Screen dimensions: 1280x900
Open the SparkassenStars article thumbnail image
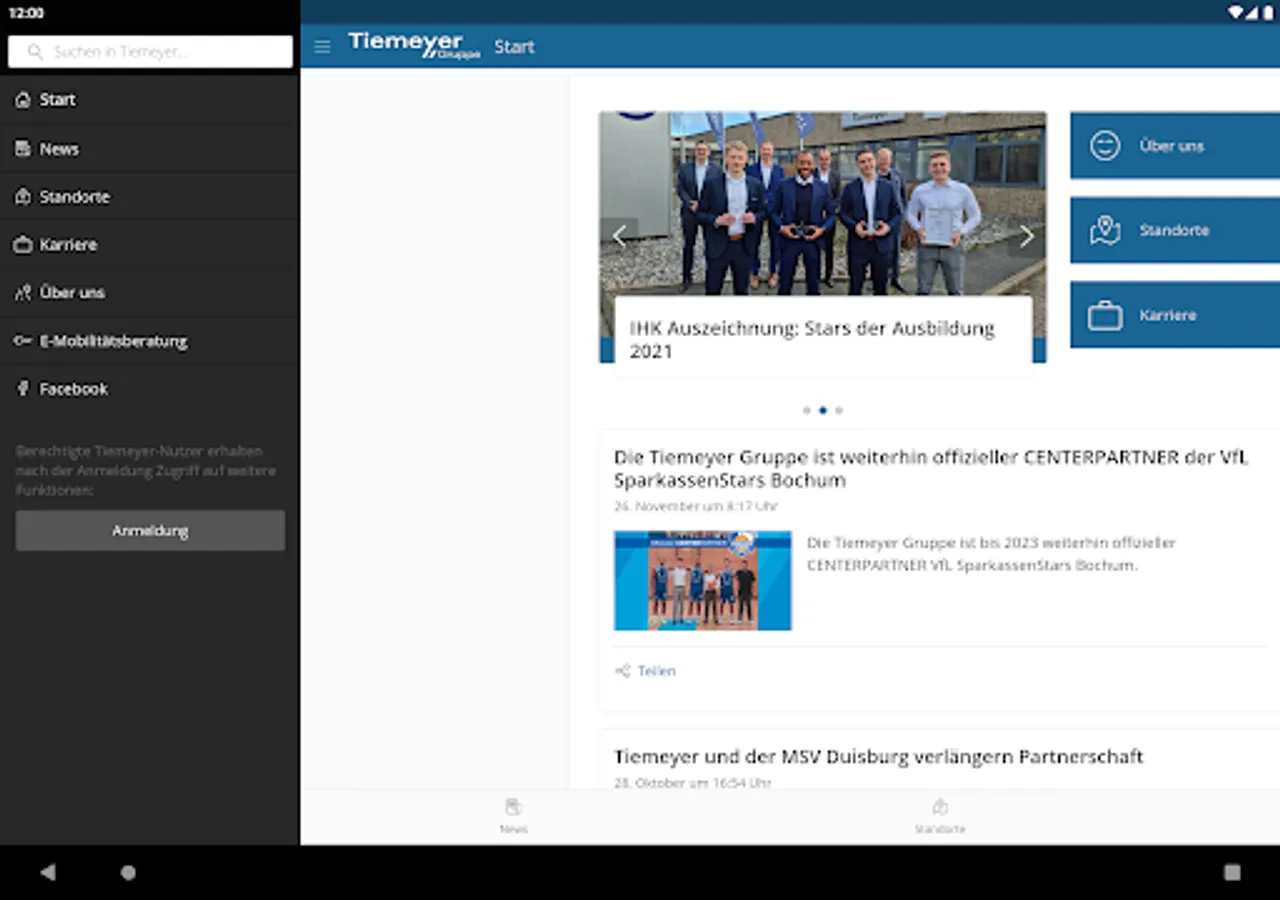tap(703, 580)
